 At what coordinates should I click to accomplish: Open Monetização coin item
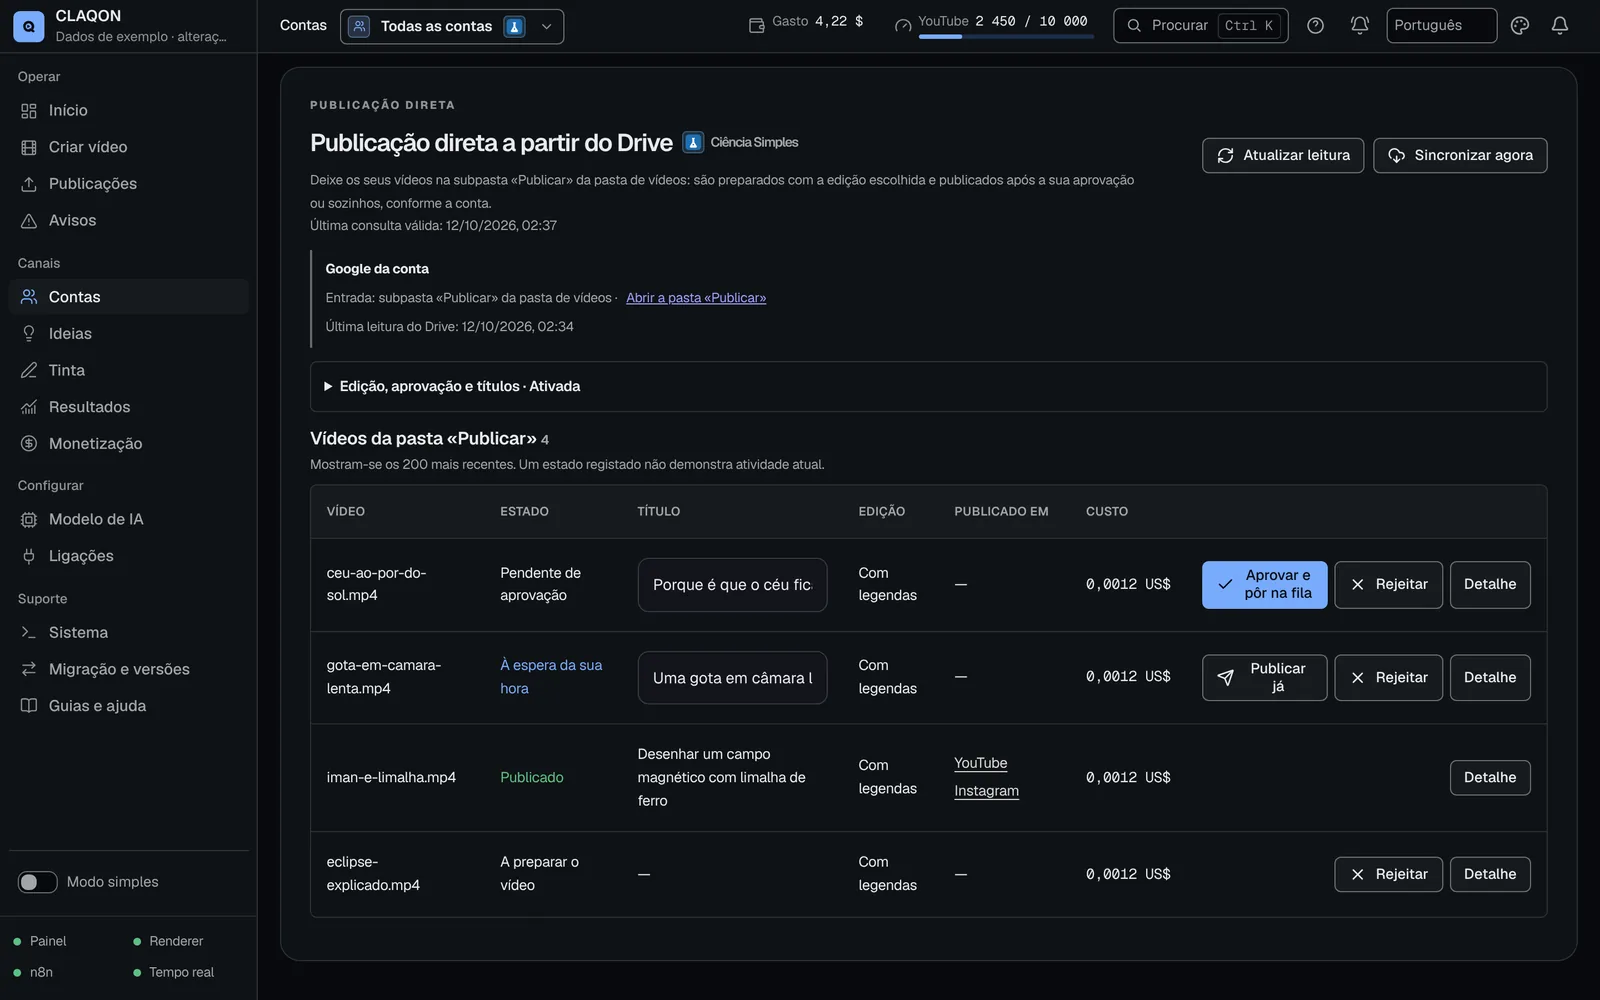tap(128, 444)
